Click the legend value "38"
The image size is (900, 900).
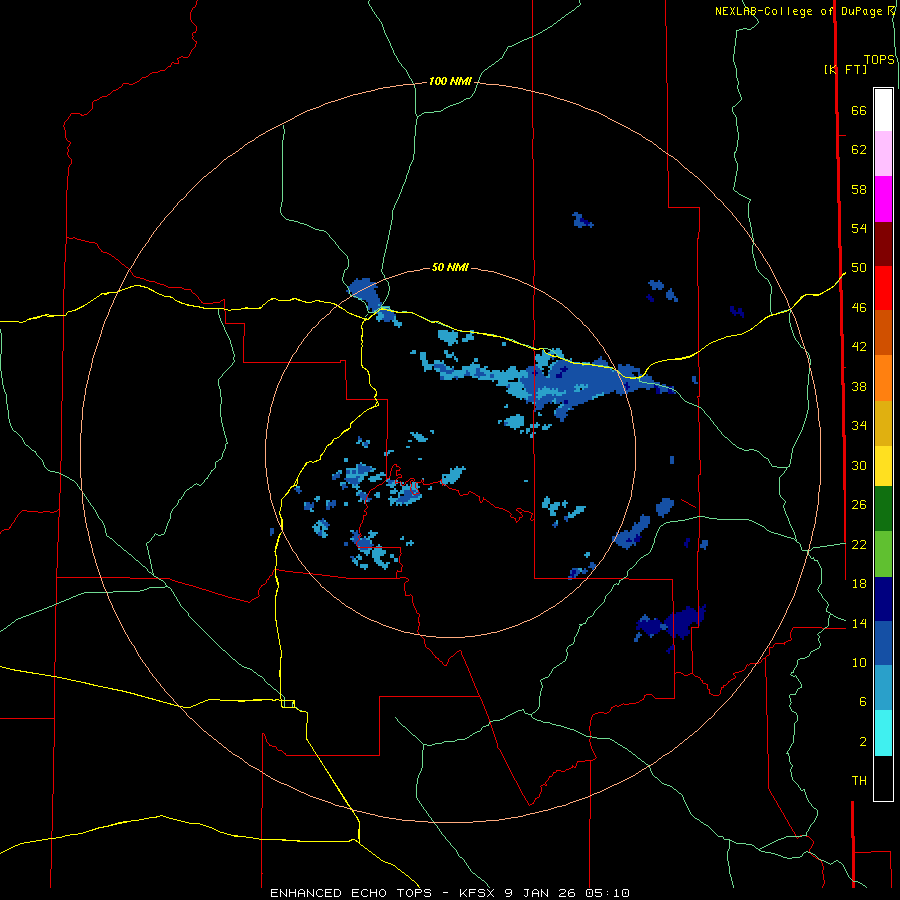[859, 386]
